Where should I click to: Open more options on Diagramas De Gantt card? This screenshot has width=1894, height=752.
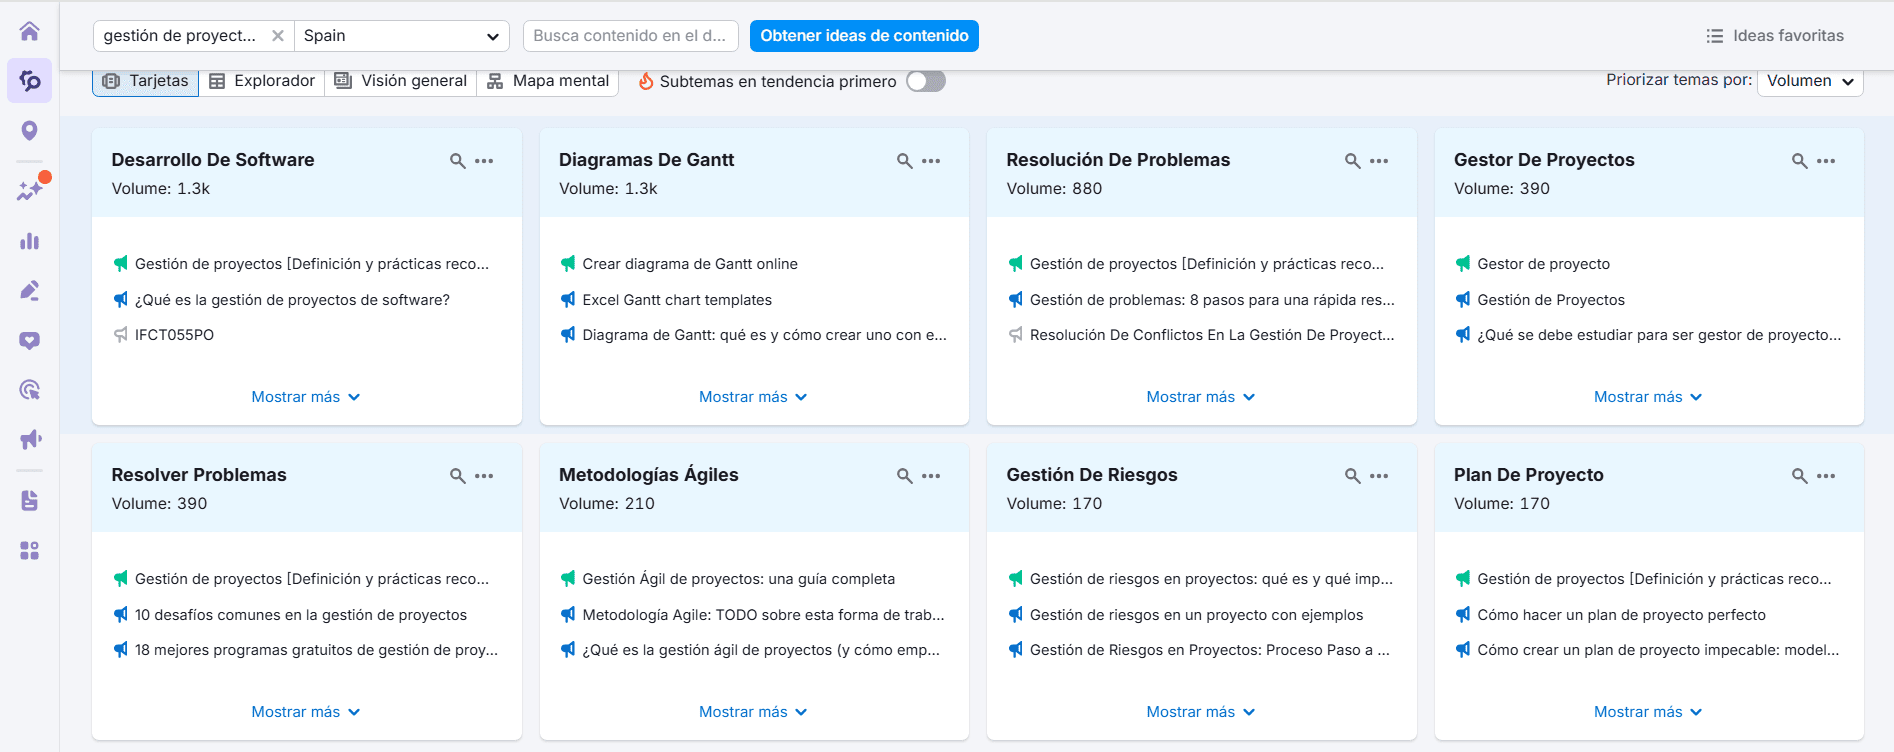tap(931, 161)
